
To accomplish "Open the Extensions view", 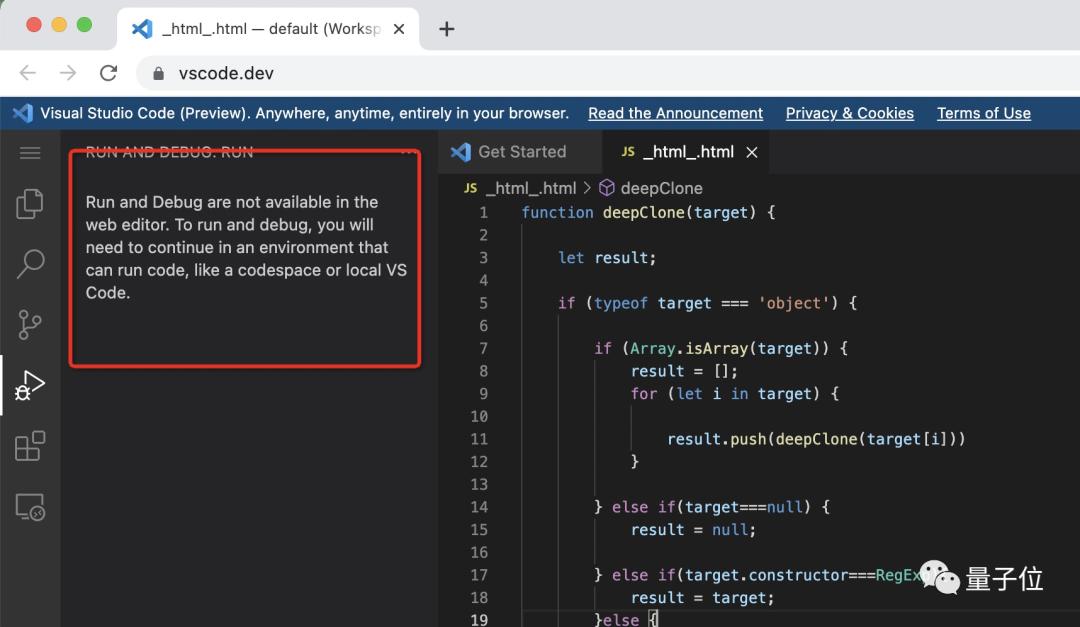I will 30,446.
